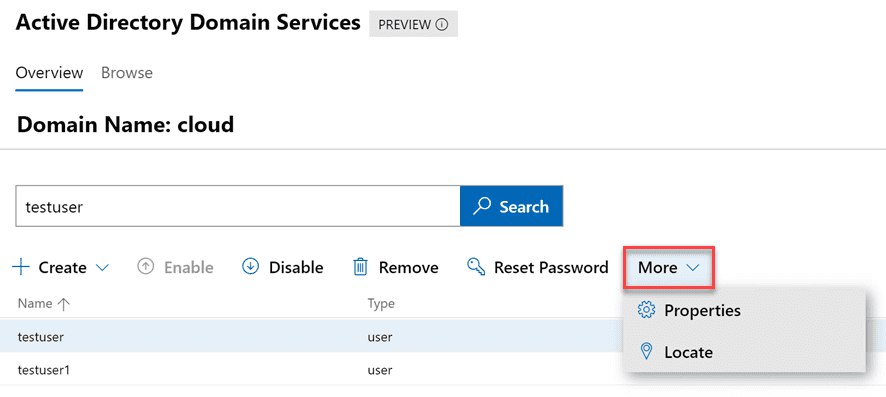
Task: Click the Active Directory Domain Services title
Action: (x=188, y=23)
